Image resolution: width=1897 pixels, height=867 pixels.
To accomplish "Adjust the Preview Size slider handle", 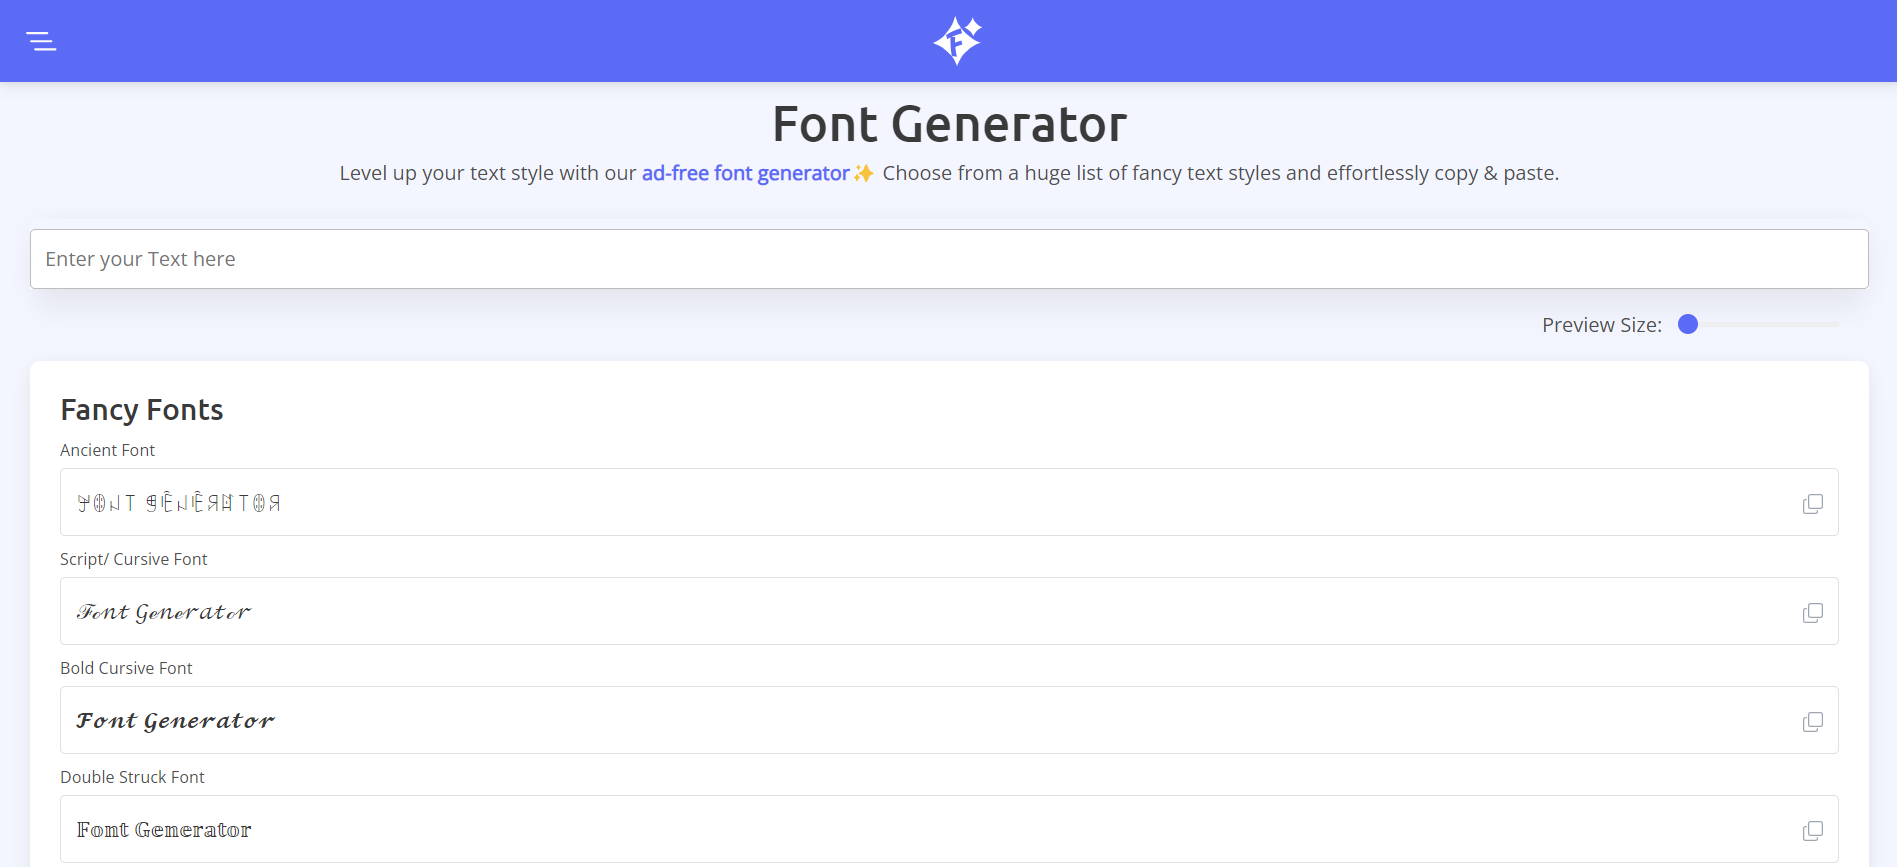I will pyautogui.click(x=1688, y=324).
